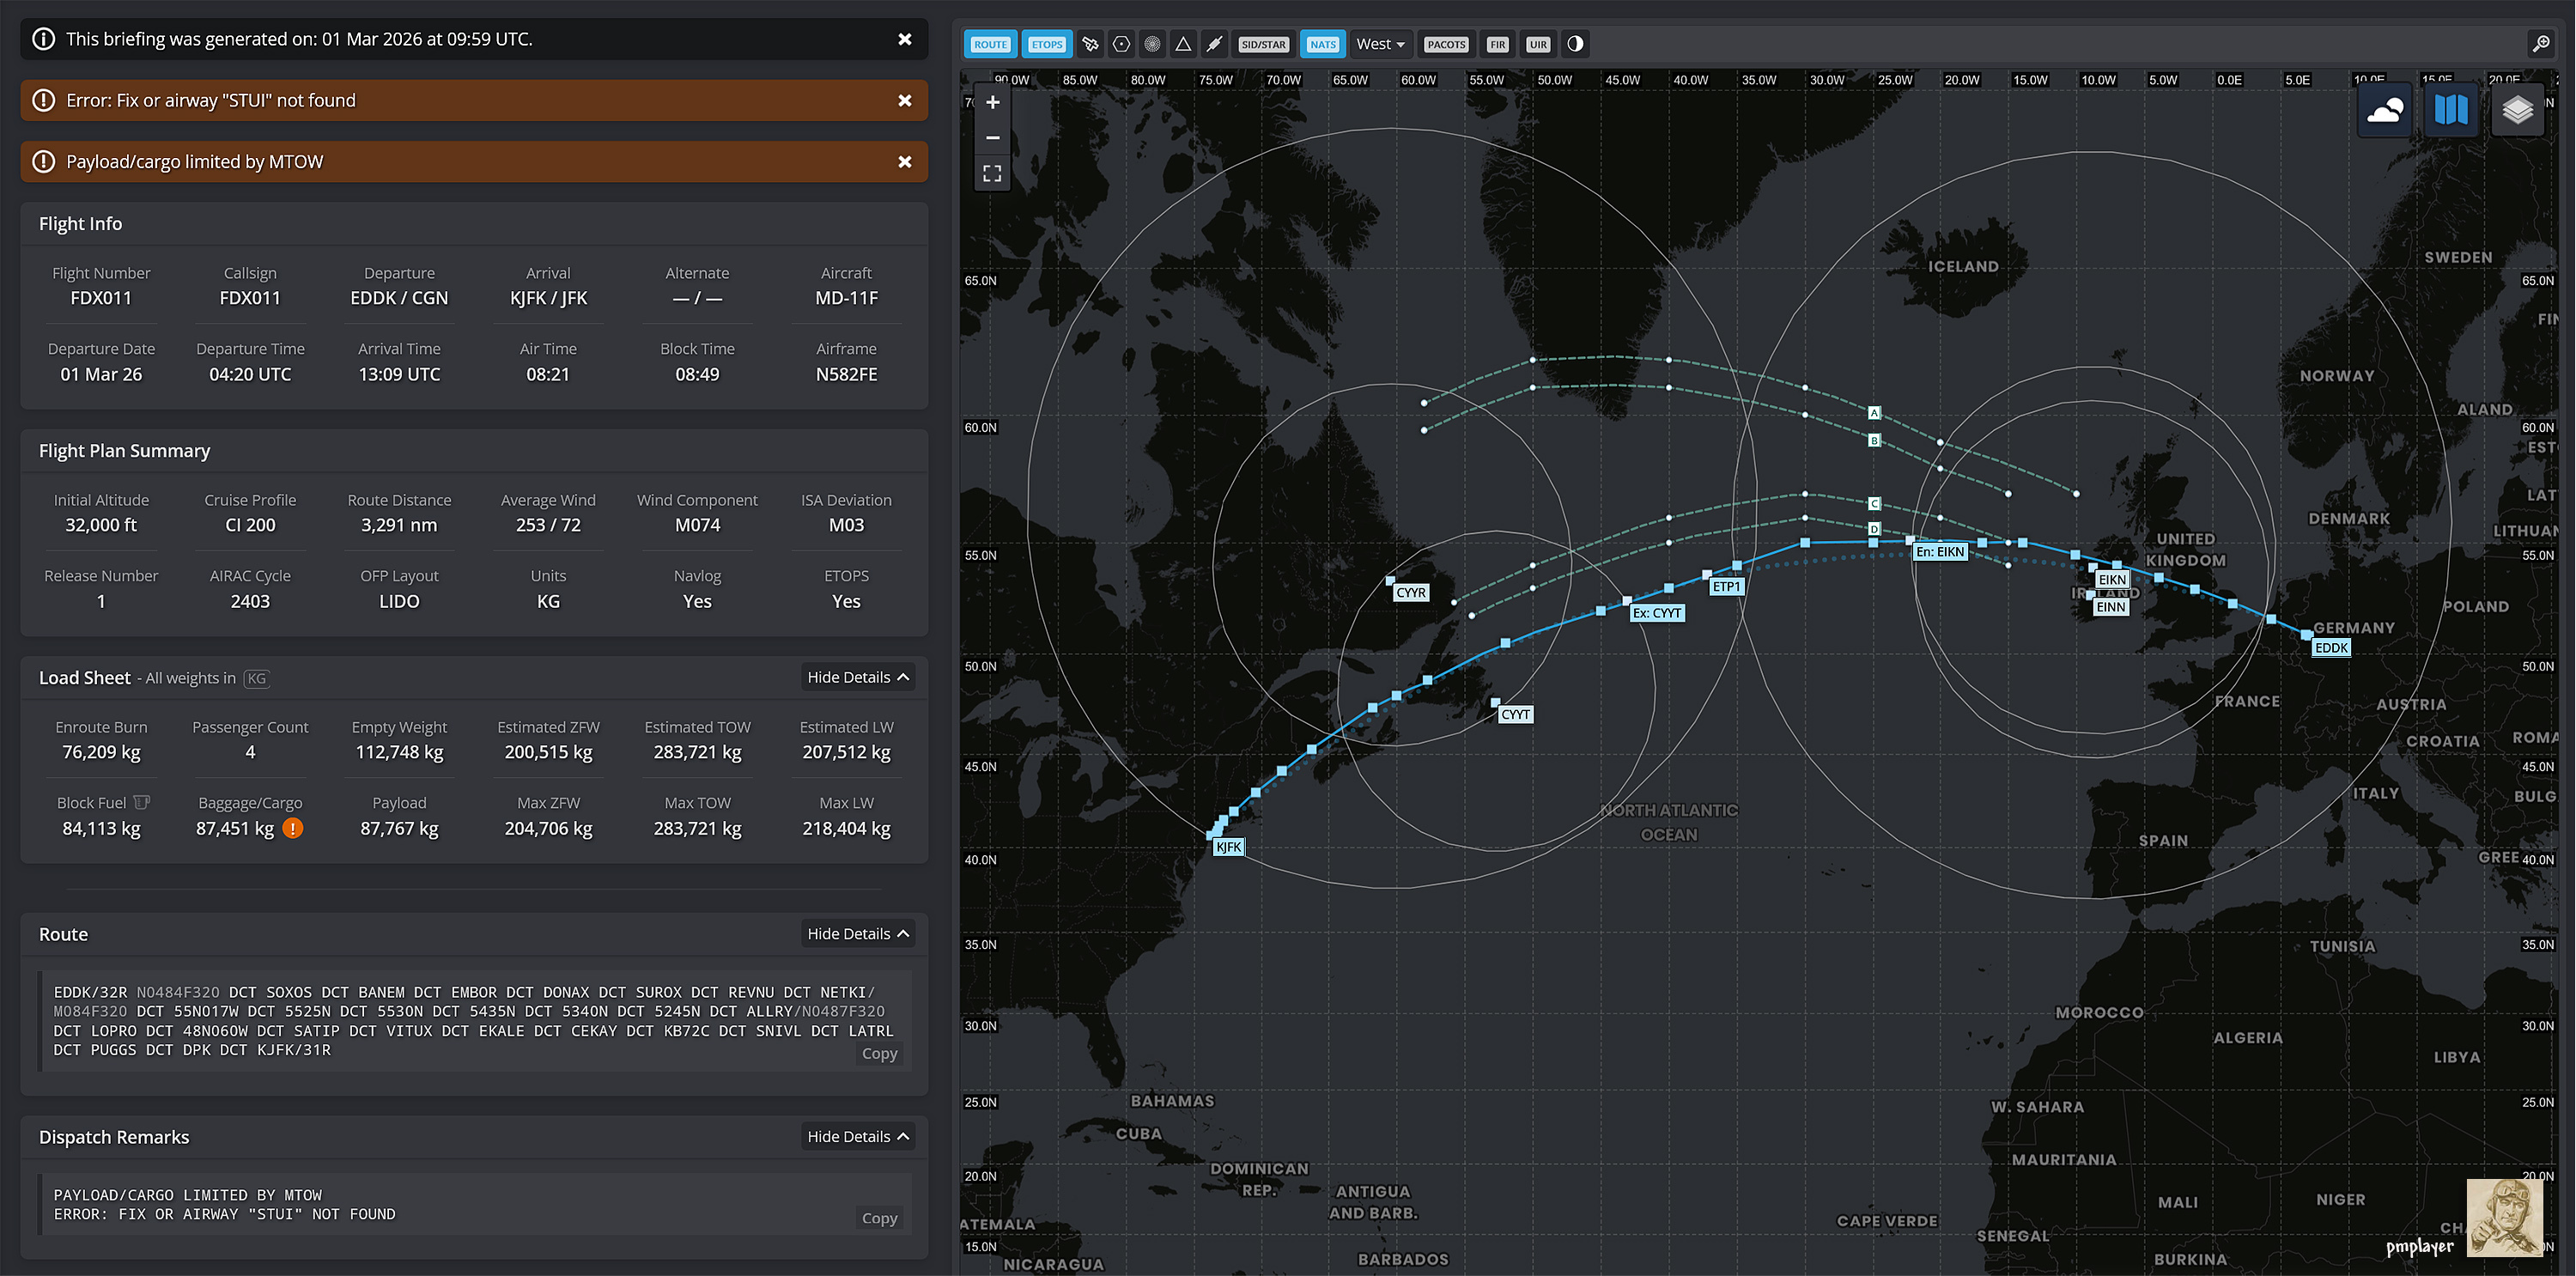This screenshot has width=2576, height=1276.
Task: Click NAT track B label
Action: pos(1874,440)
